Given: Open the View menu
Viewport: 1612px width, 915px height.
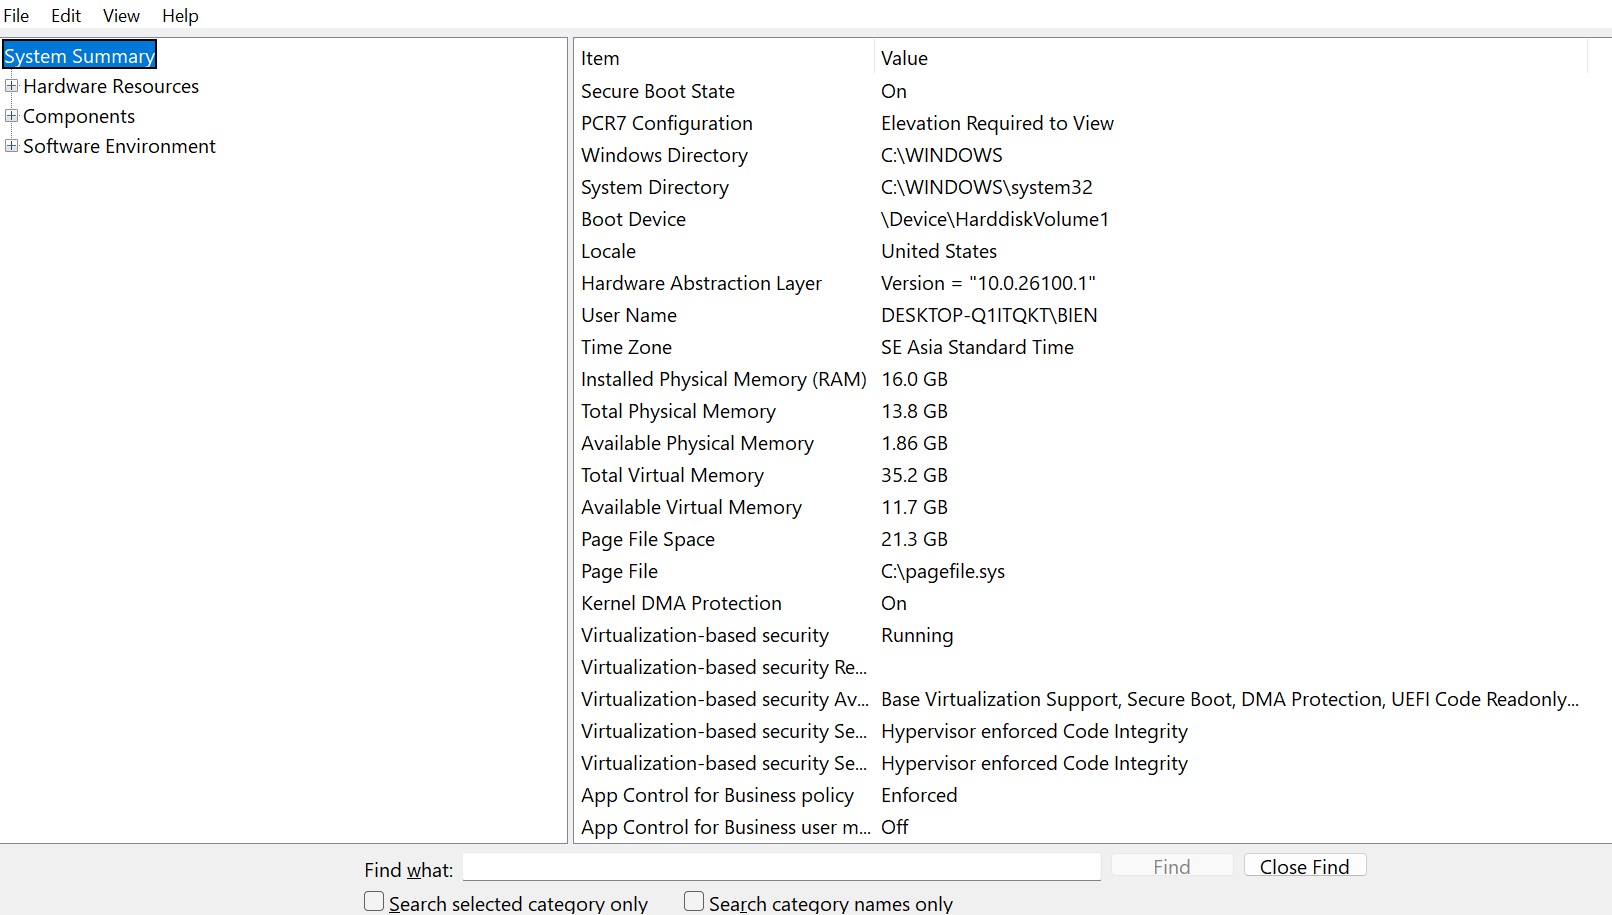Looking at the screenshot, I should [x=121, y=16].
